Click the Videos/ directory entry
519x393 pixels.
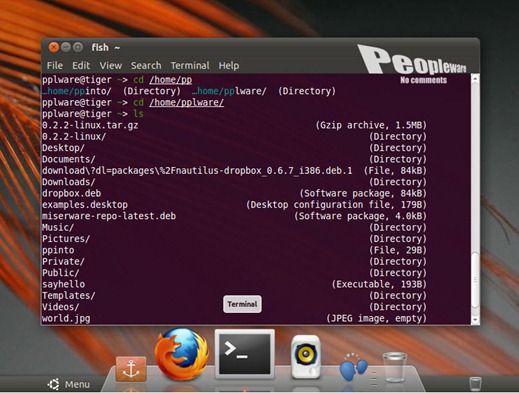[61, 307]
